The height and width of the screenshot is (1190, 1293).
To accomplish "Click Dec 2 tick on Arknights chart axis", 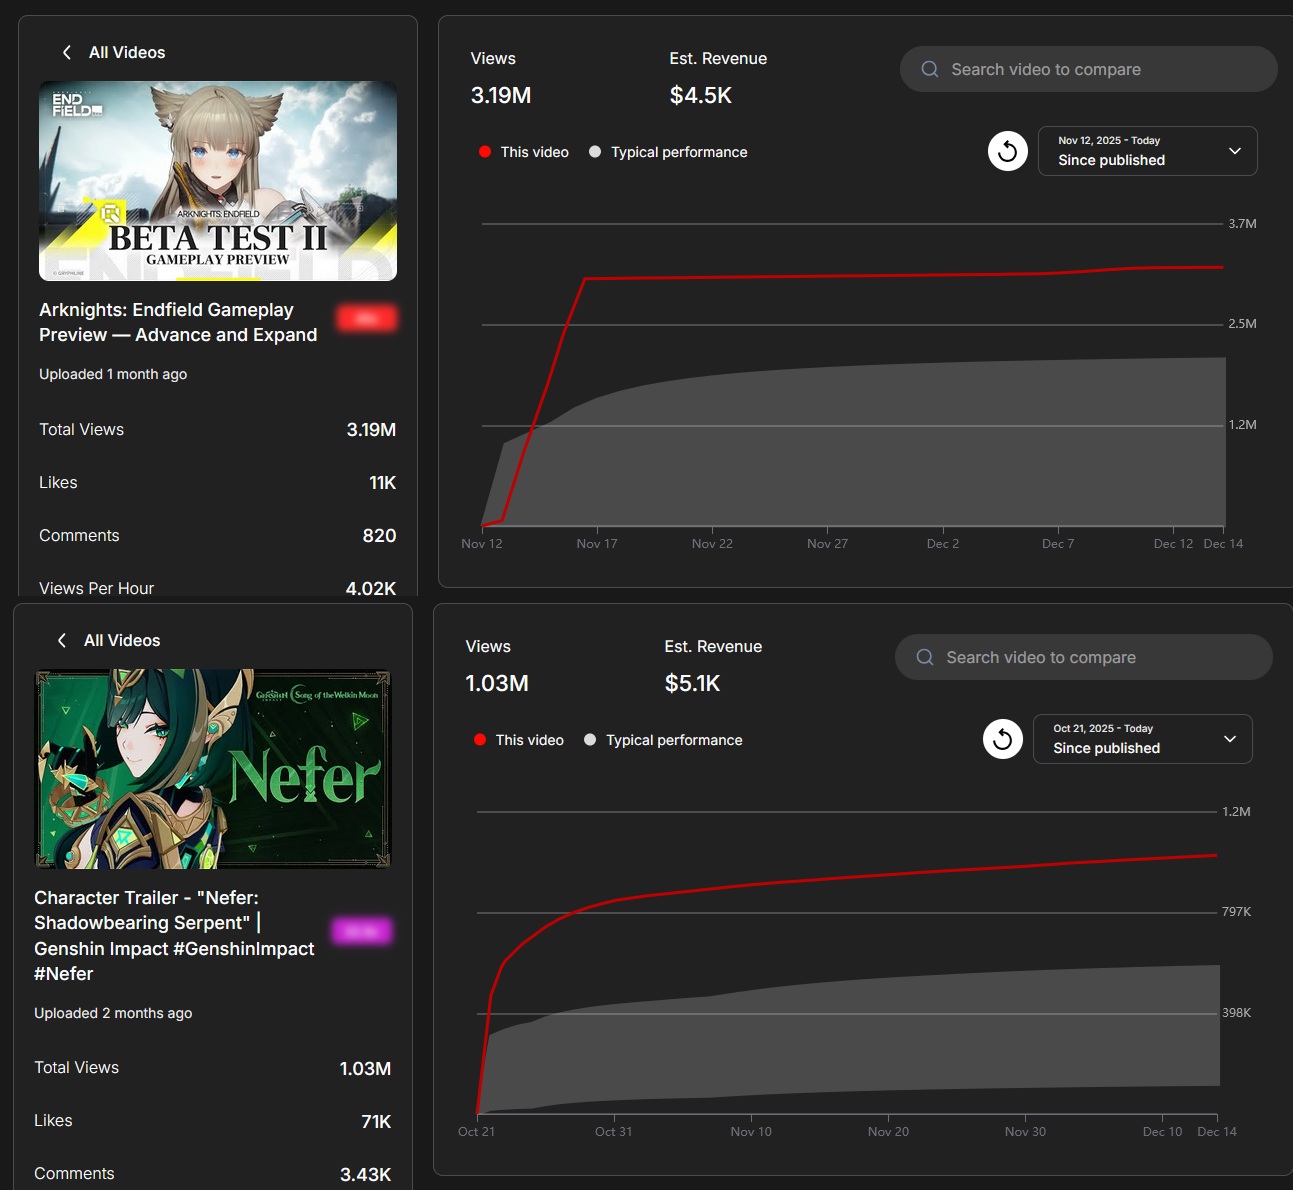I will 943,543.
